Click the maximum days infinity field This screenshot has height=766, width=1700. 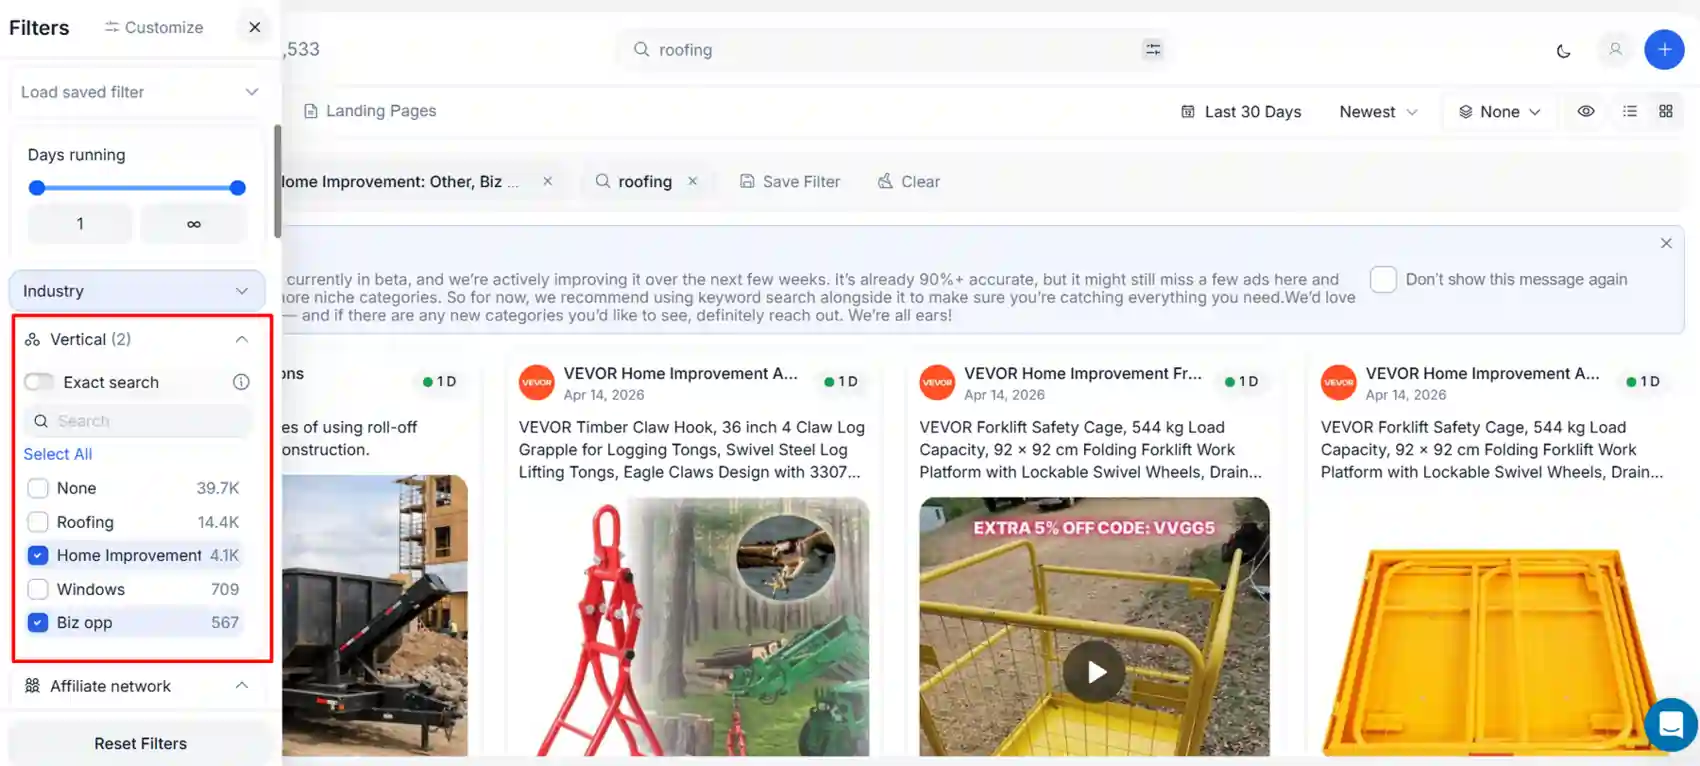point(194,224)
